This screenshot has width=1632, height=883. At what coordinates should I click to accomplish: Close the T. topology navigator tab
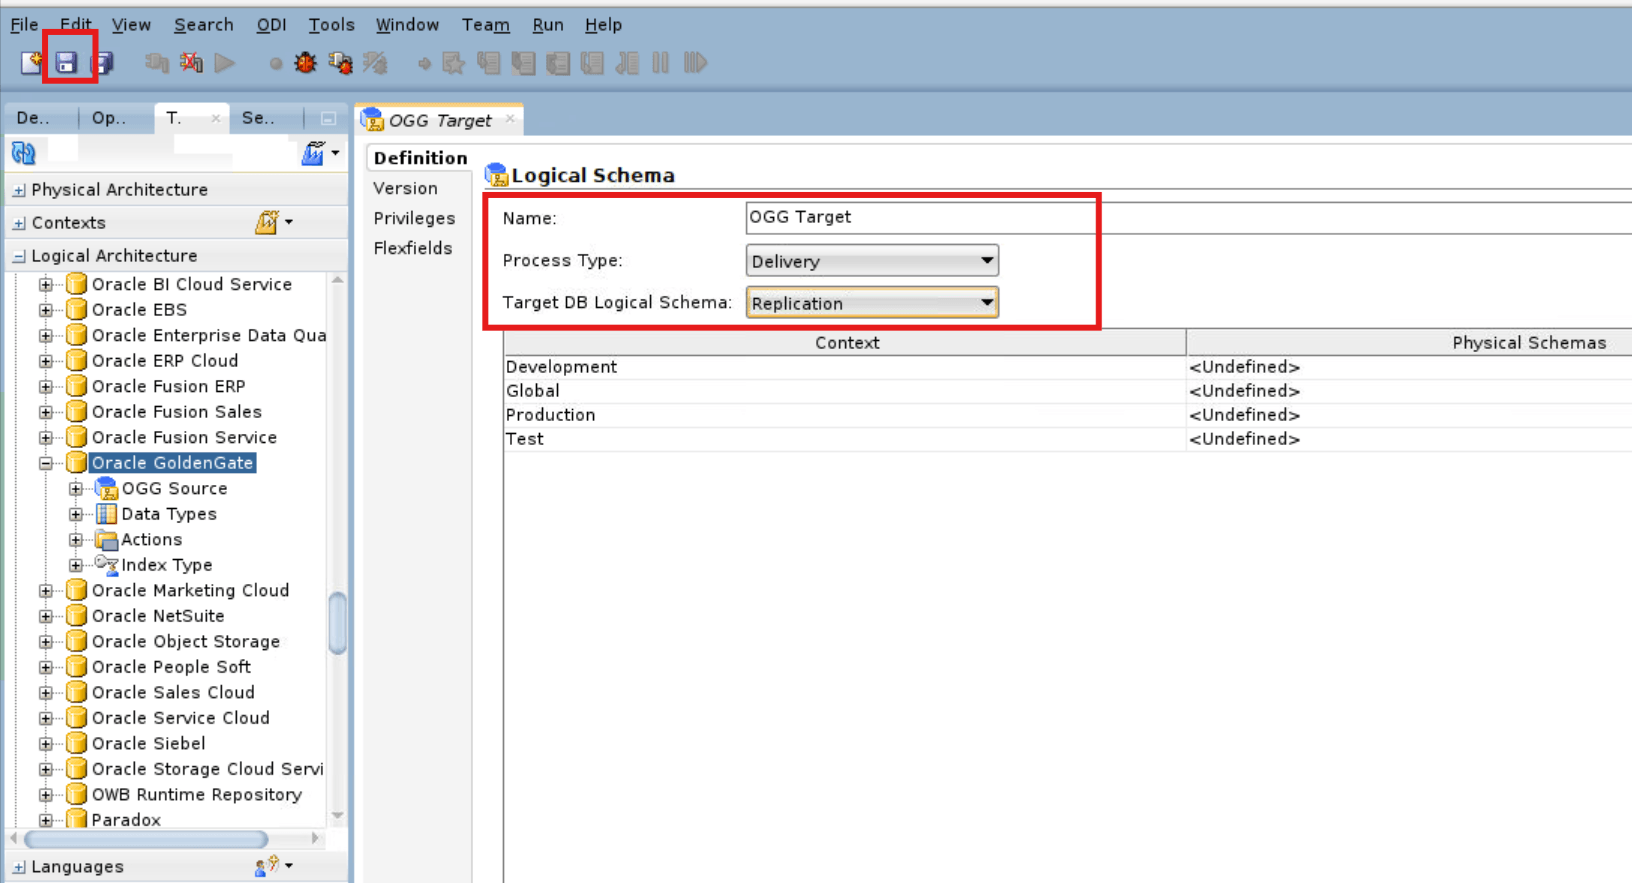click(x=216, y=118)
